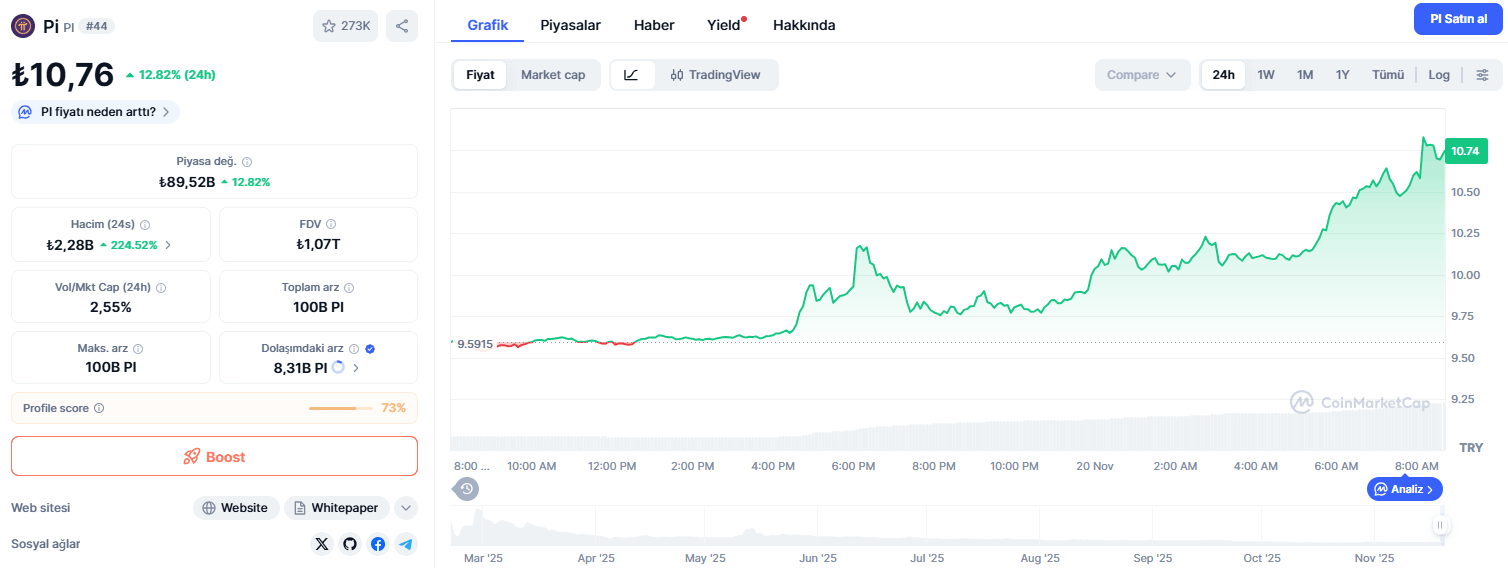Open the Telegram social link
The height and width of the screenshot is (568, 1508).
(405, 544)
